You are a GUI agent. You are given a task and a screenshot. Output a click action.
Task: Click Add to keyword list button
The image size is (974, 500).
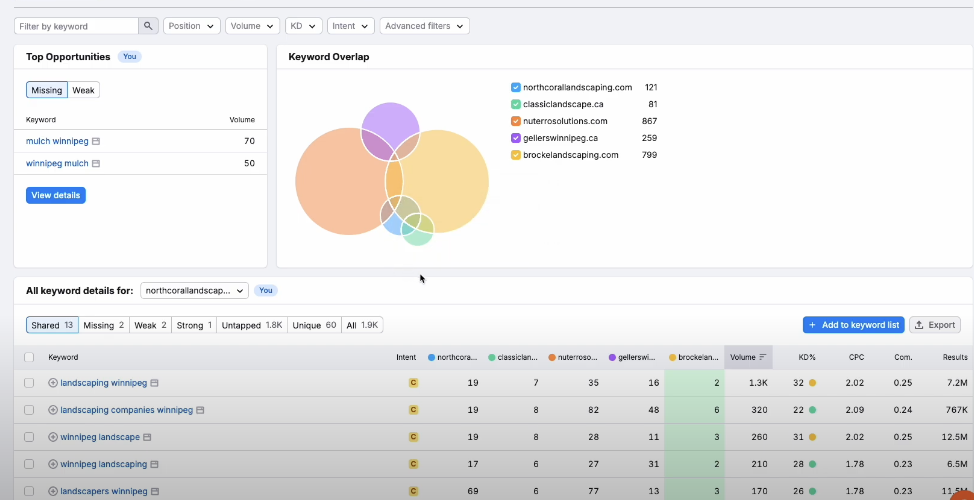853,325
